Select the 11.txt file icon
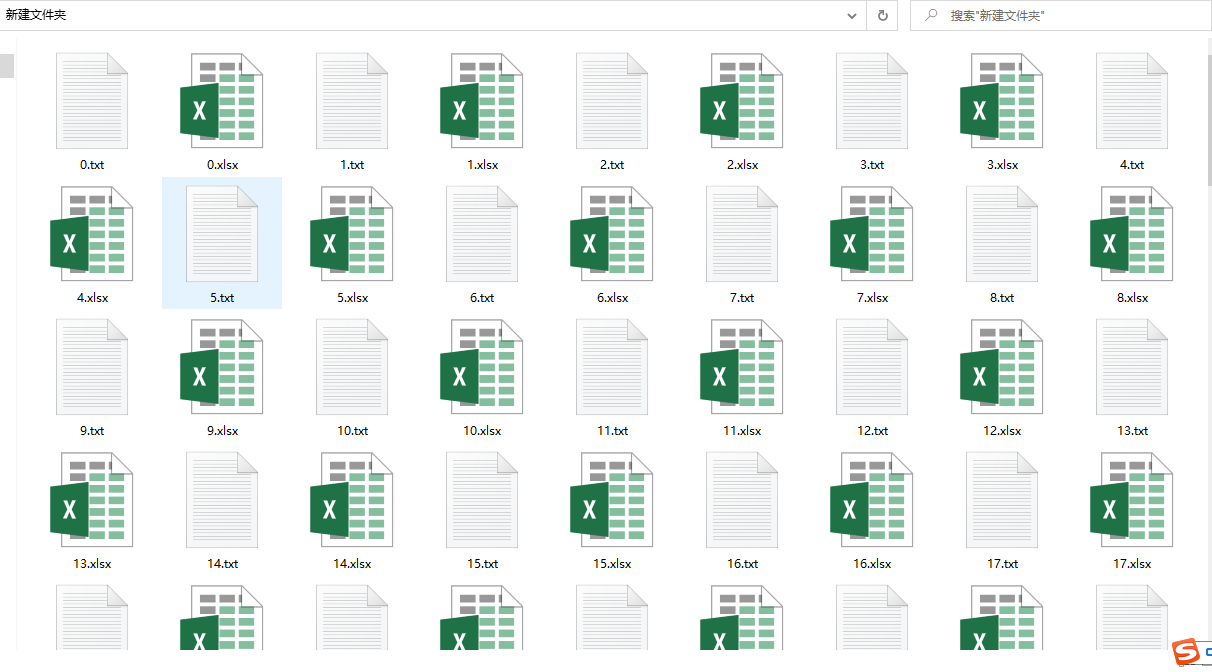Image resolution: width=1212 pixels, height=672 pixels. (x=612, y=365)
